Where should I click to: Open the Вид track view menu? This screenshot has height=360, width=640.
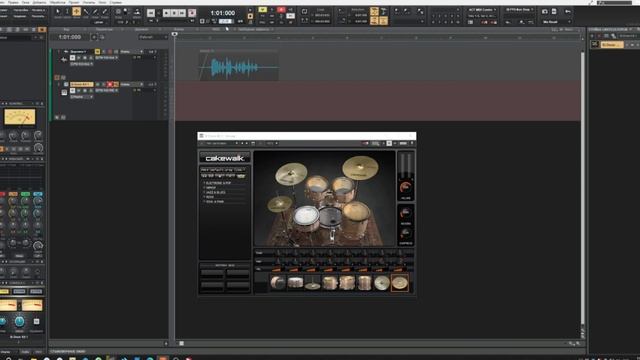(67, 29)
